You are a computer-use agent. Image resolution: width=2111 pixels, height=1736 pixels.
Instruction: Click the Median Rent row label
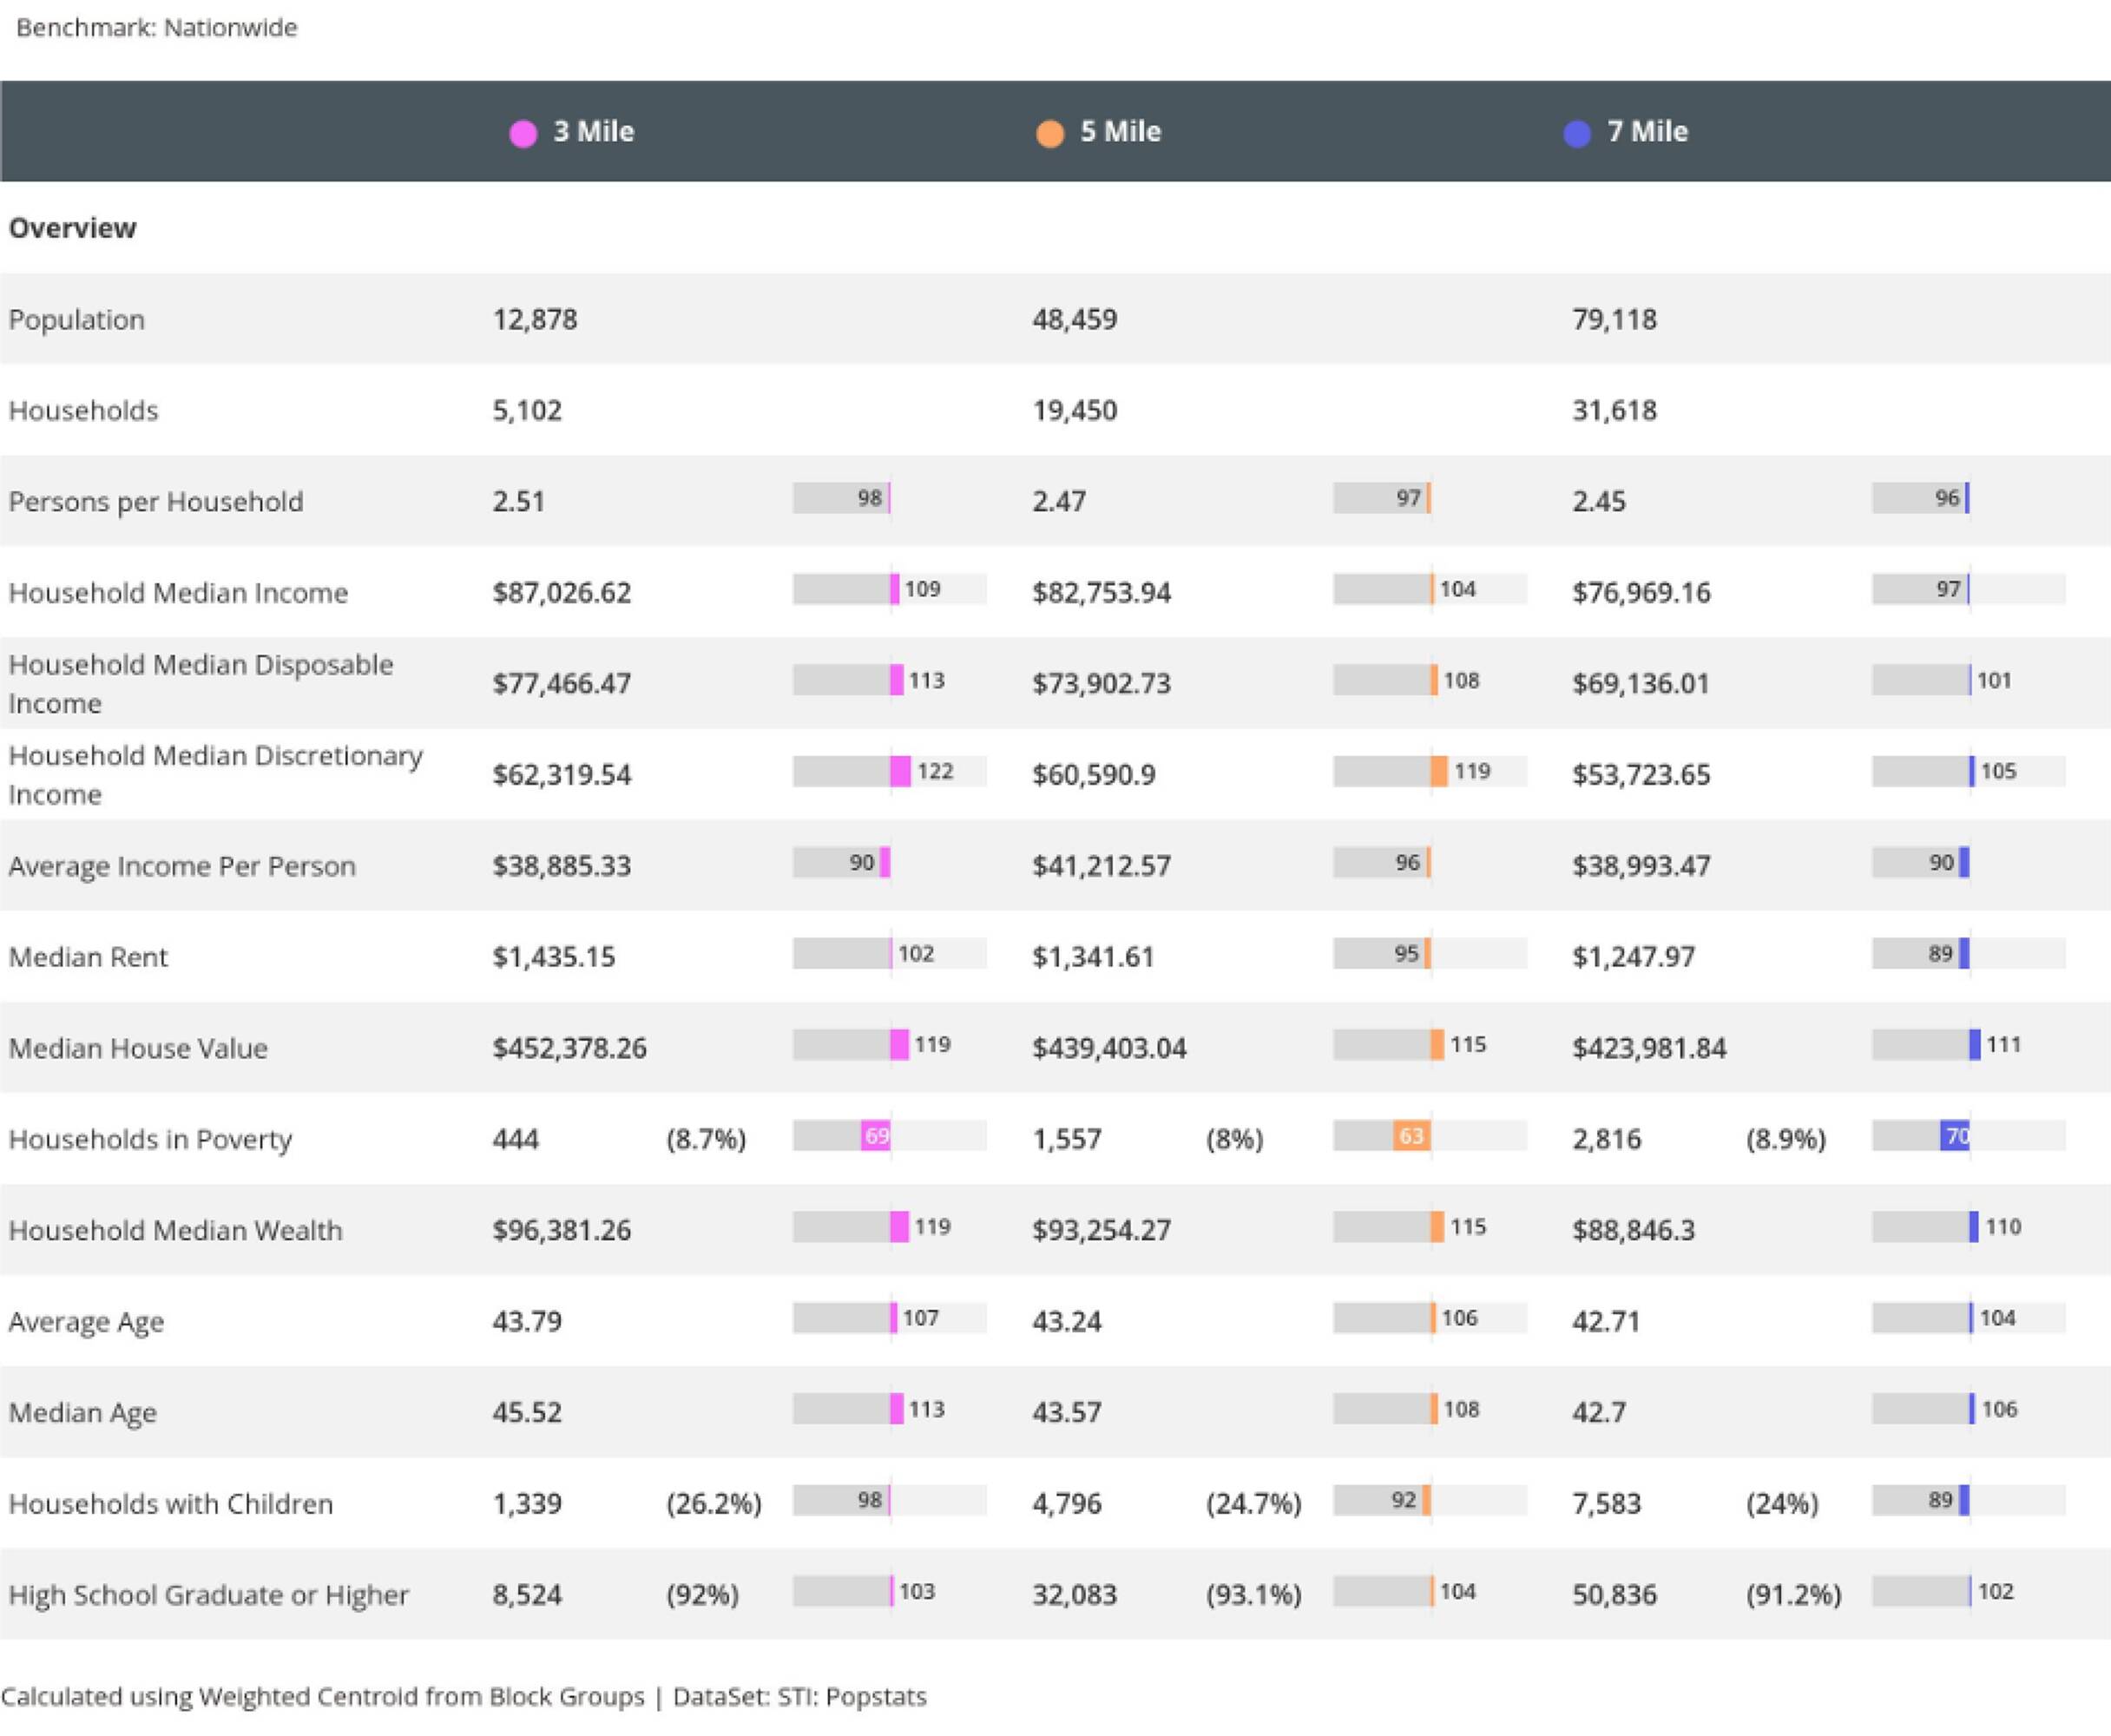pos(88,957)
